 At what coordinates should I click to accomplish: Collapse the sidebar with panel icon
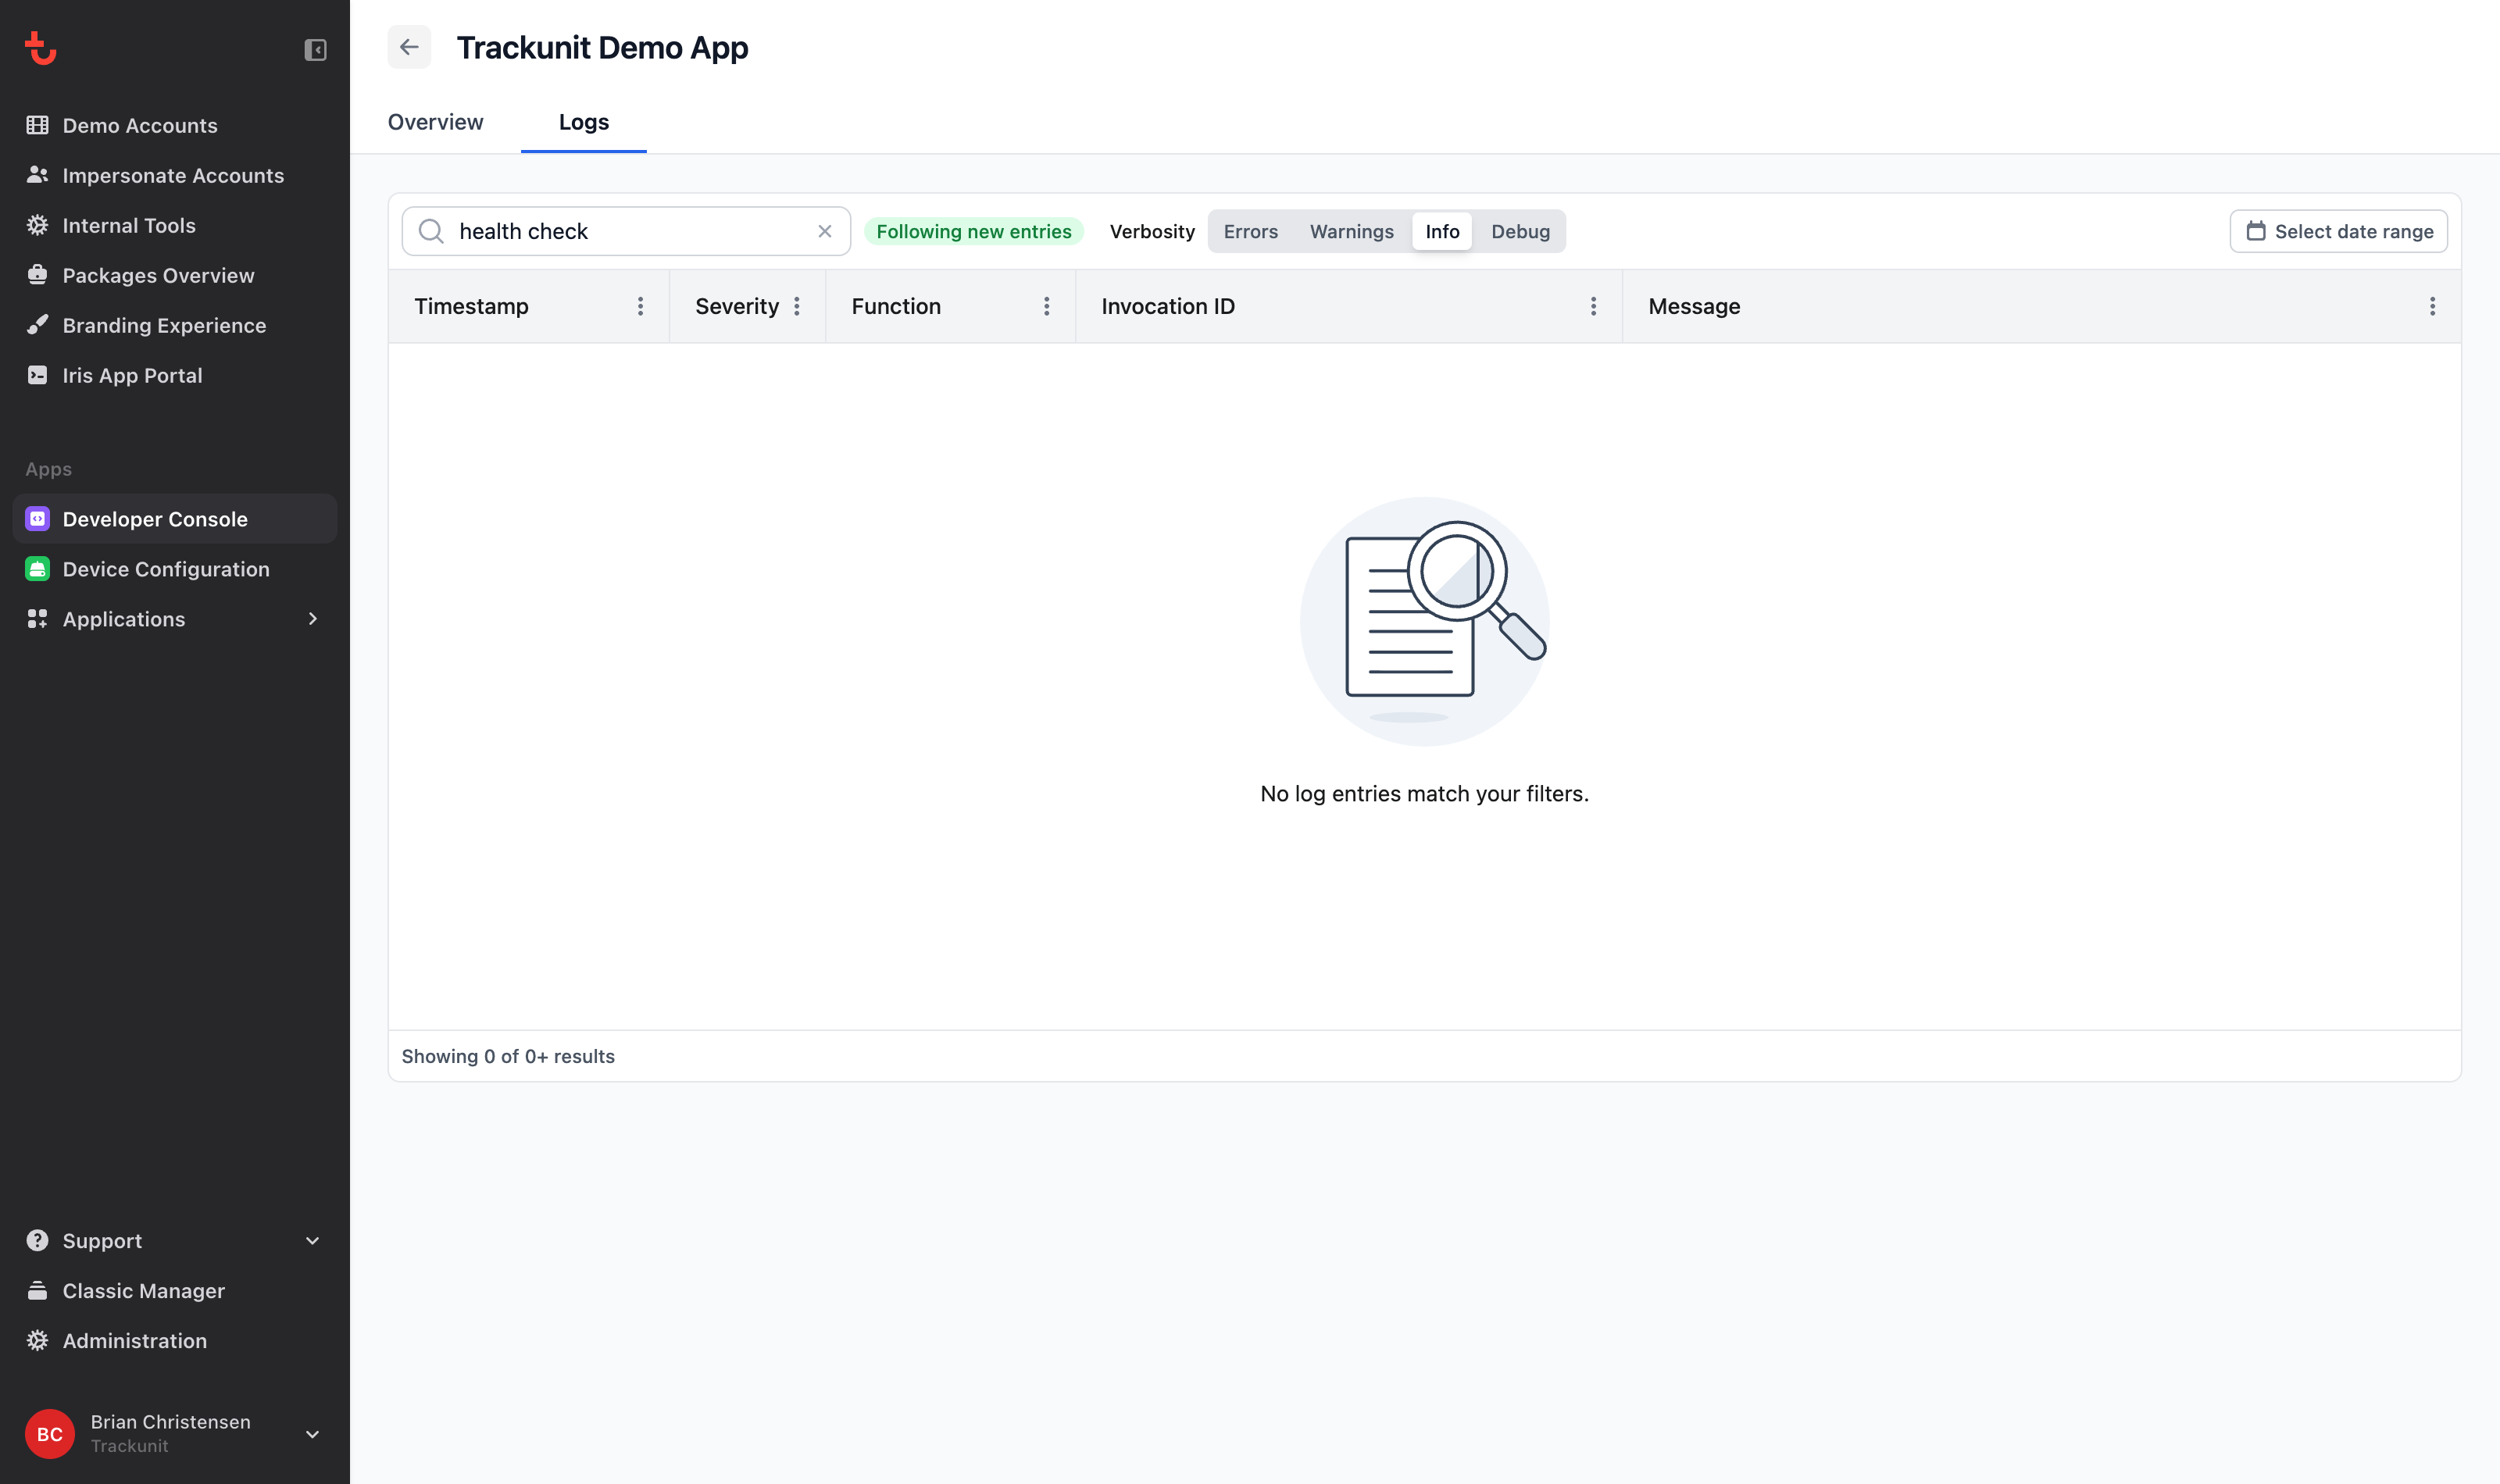(315, 49)
